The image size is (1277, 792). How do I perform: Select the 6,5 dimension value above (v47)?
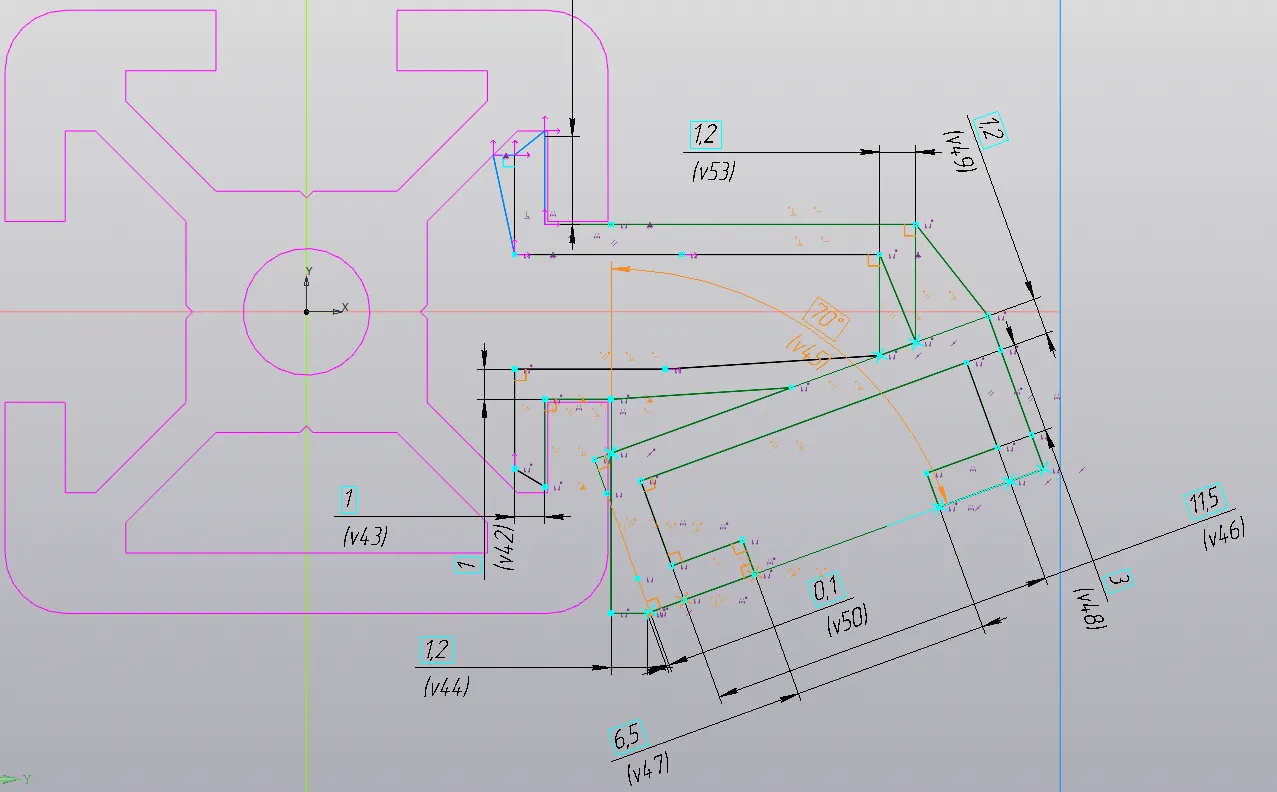tap(627, 739)
